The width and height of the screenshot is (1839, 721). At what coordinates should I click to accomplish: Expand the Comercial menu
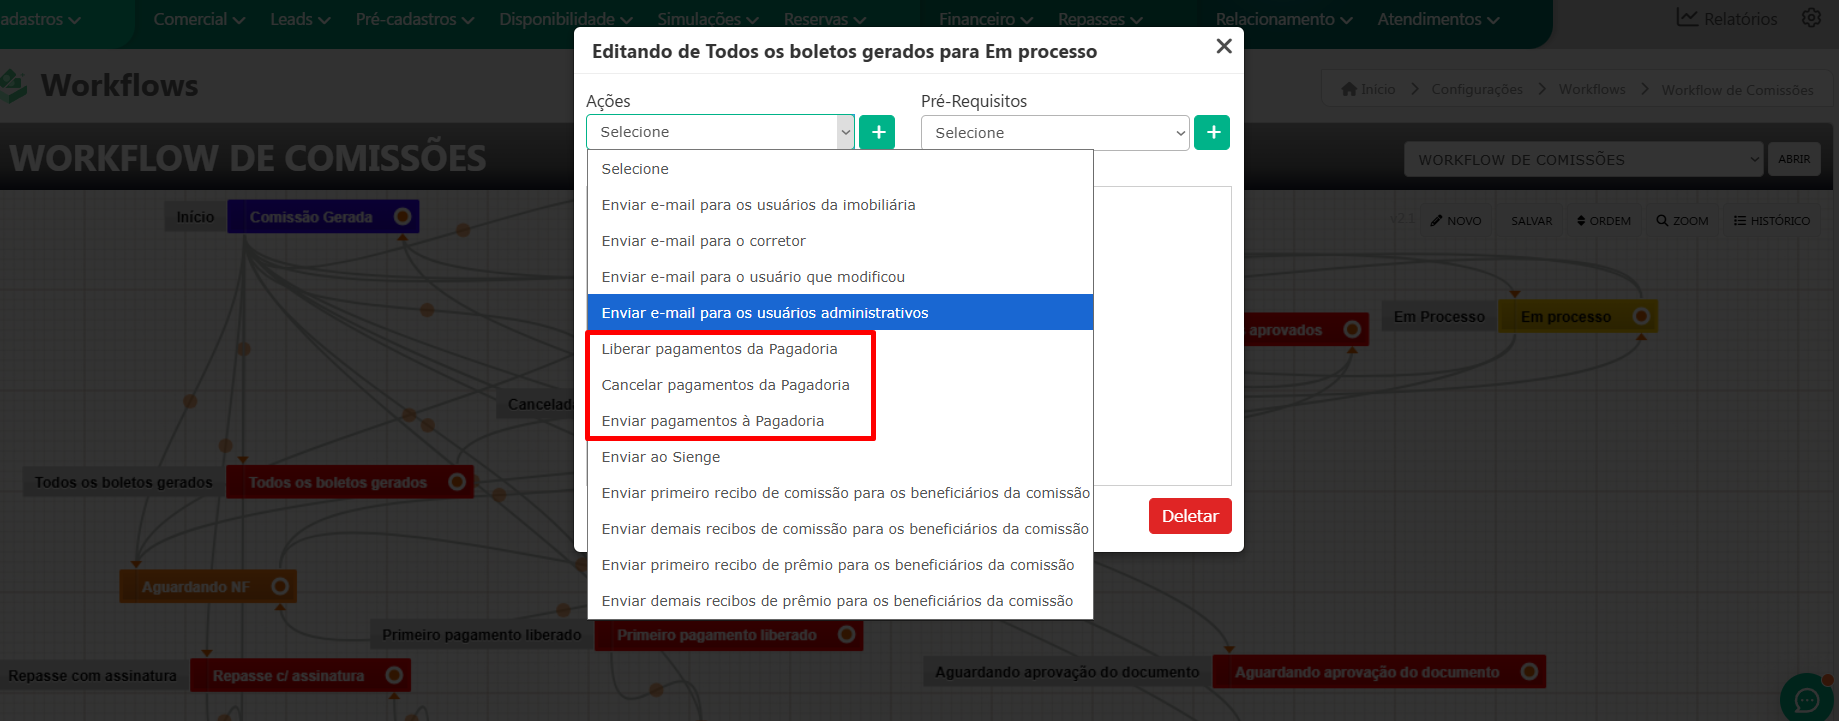[x=199, y=19]
